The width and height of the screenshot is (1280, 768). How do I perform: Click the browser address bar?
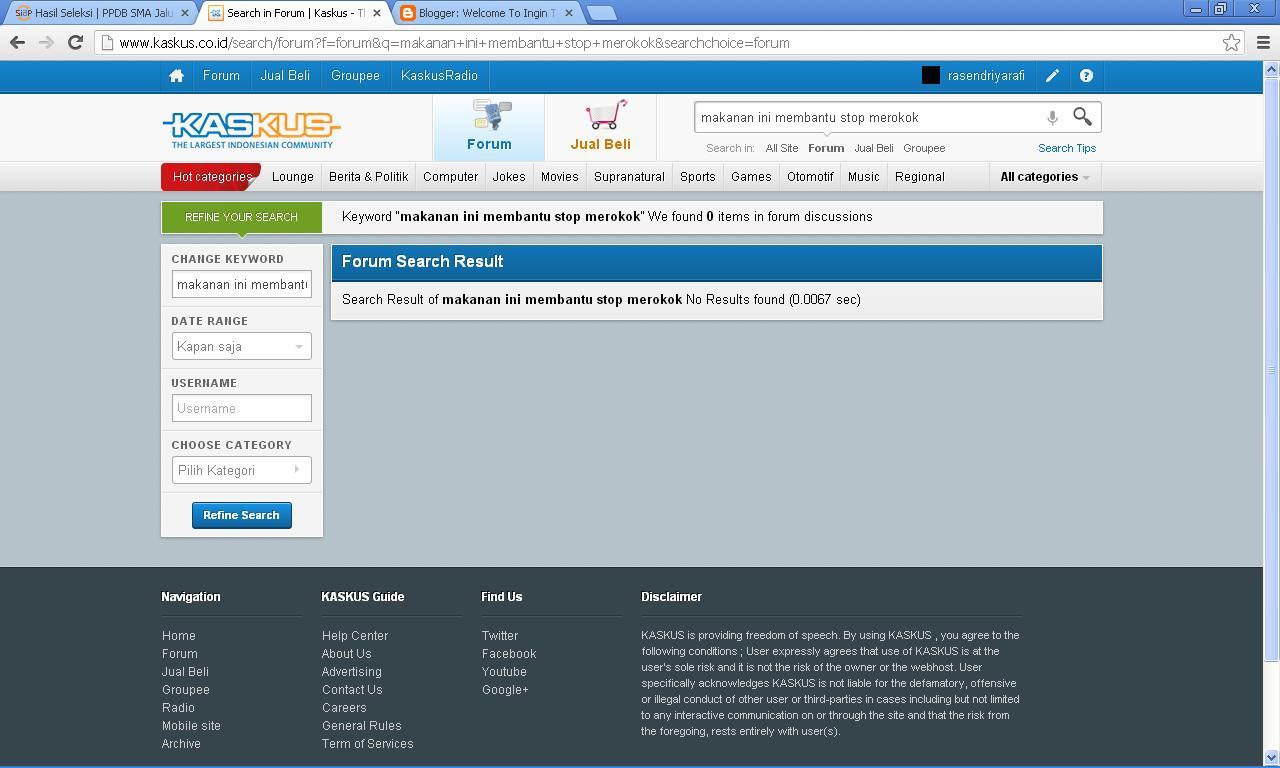[x=660, y=42]
